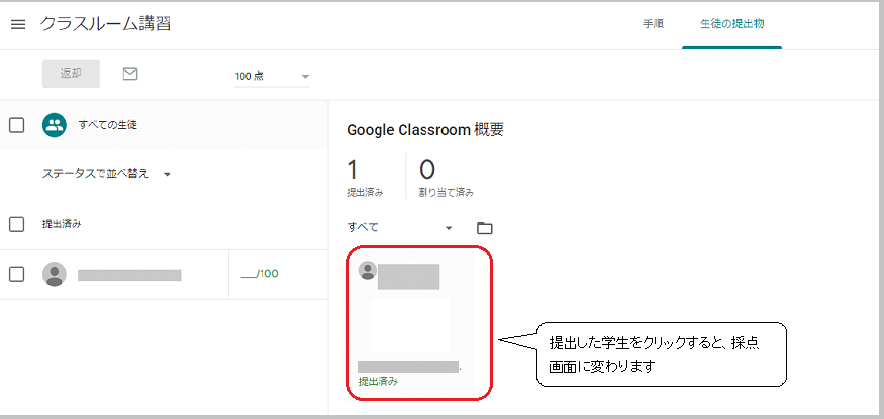Click the Google Classroom 概要 assignment title
Image resolution: width=884 pixels, height=419 pixels.
[426, 130]
